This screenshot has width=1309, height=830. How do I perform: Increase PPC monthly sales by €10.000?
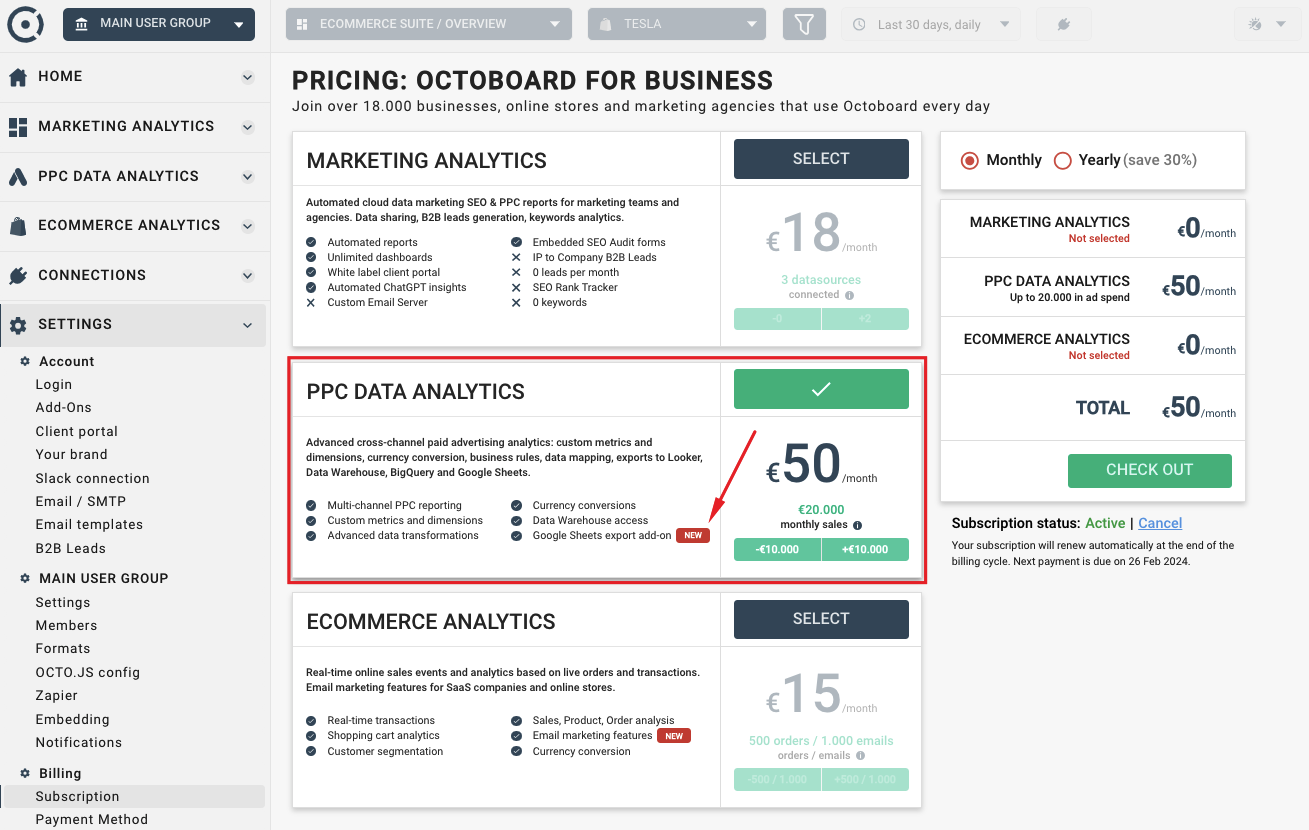tap(865, 550)
